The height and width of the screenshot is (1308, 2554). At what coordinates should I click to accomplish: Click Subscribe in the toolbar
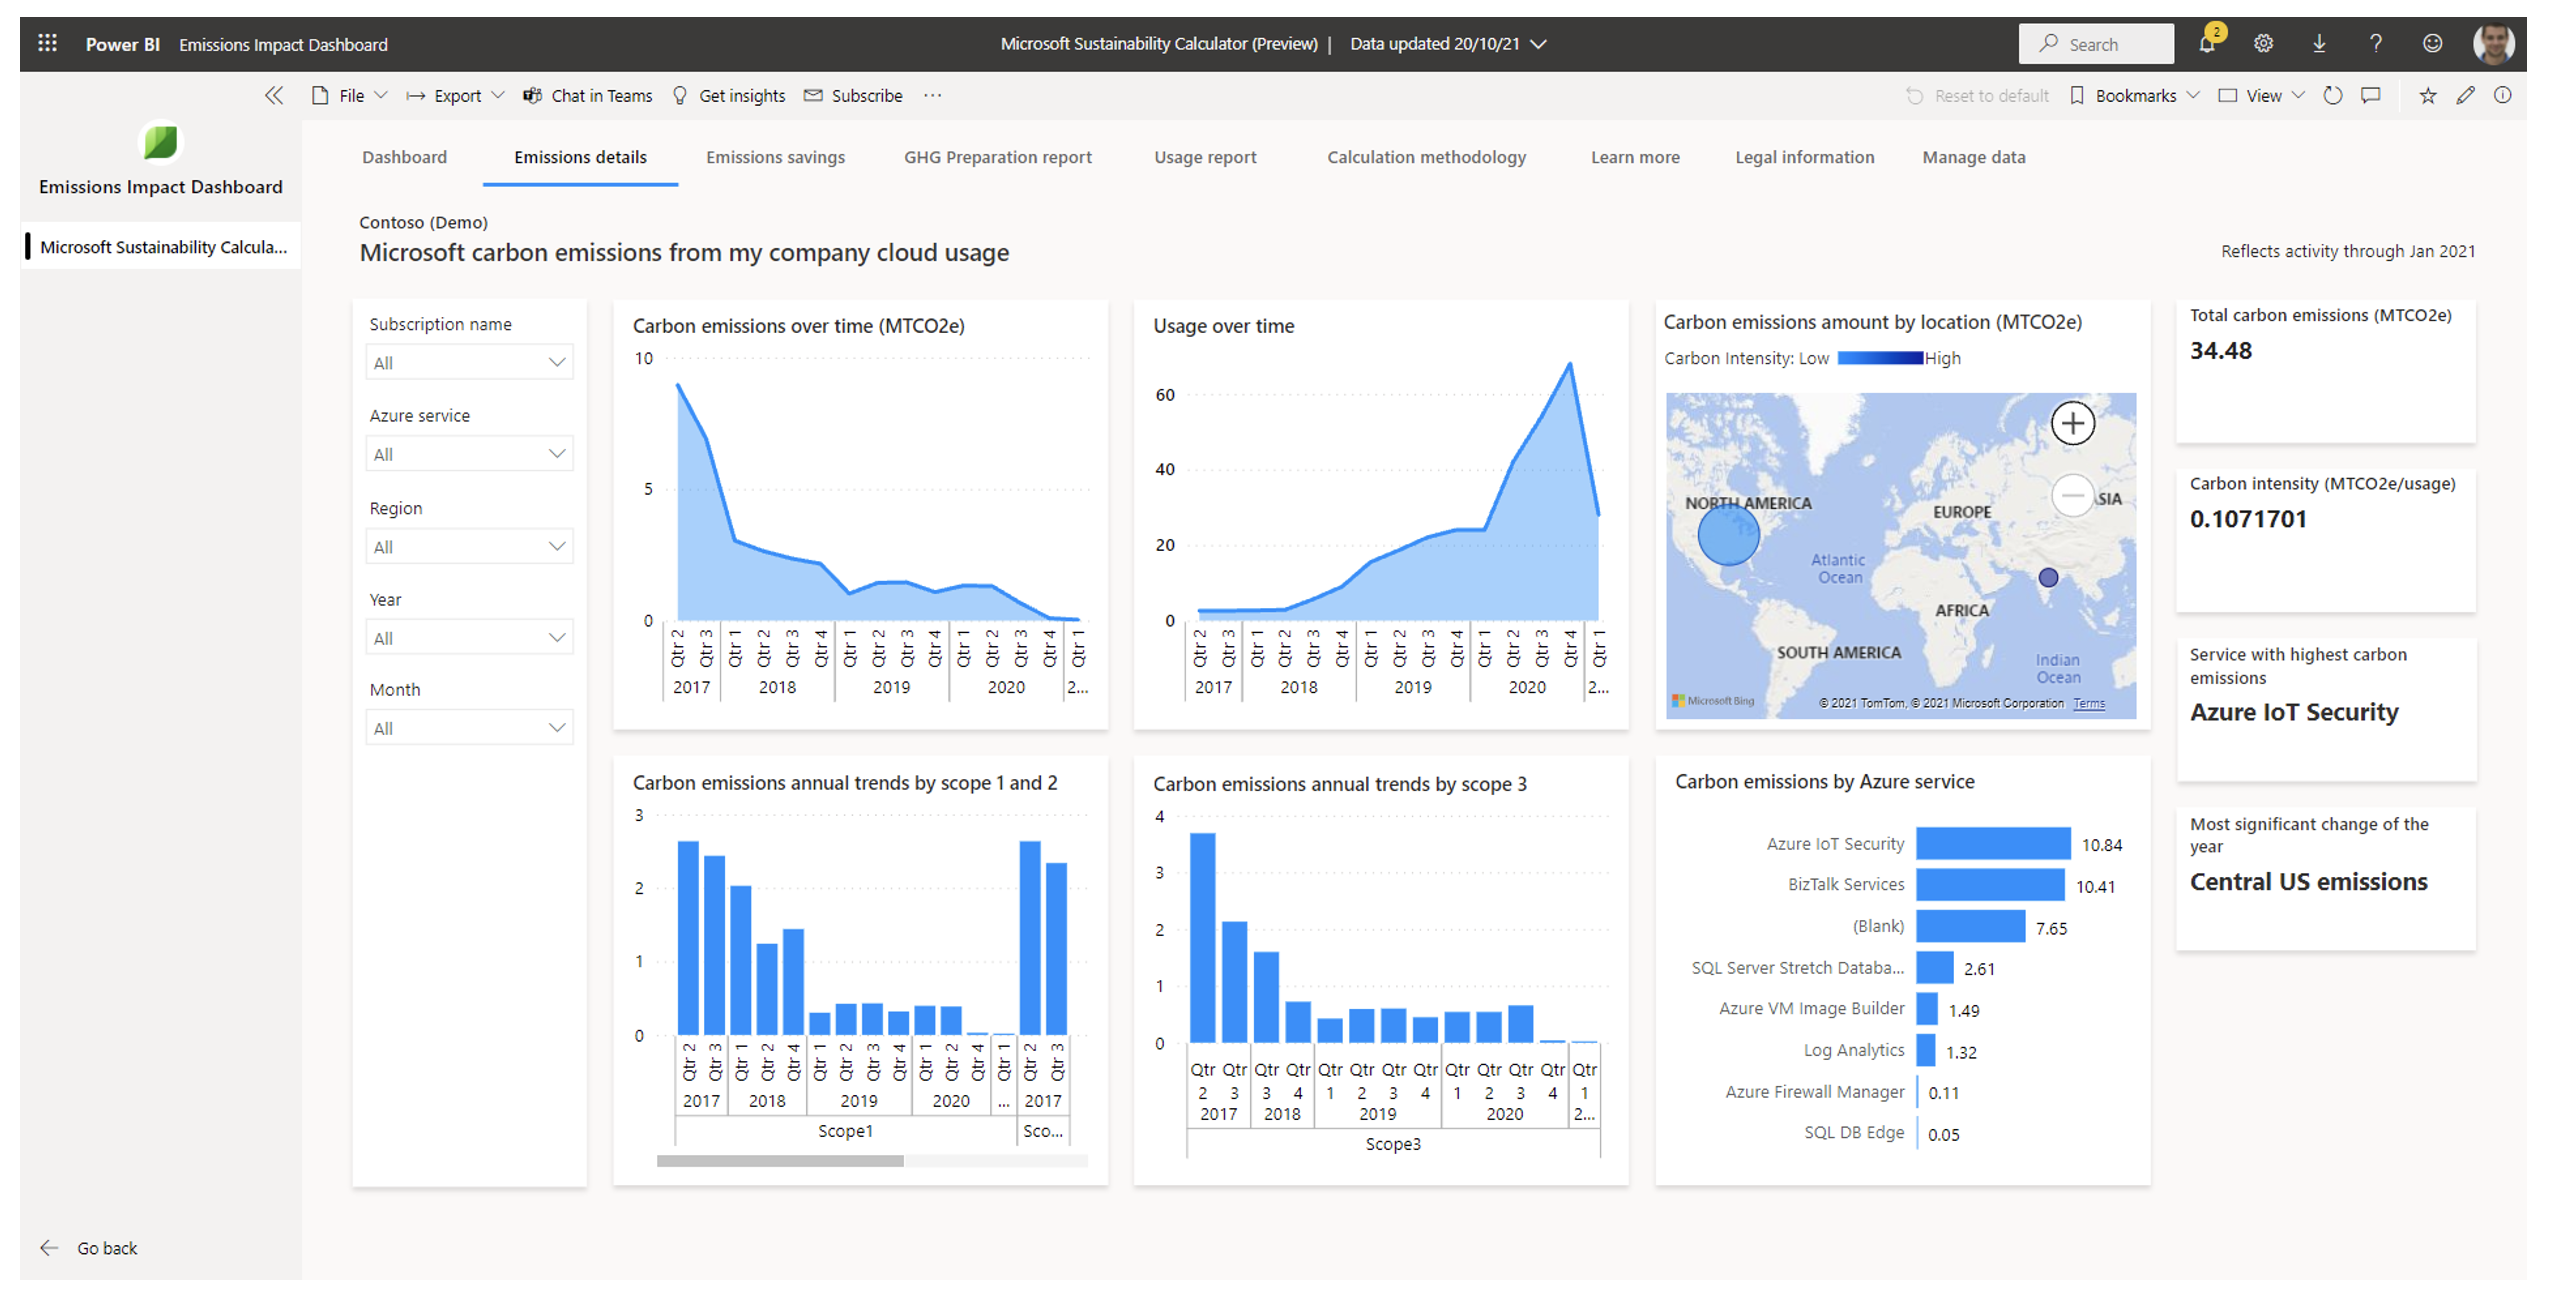tap(853, 95)
